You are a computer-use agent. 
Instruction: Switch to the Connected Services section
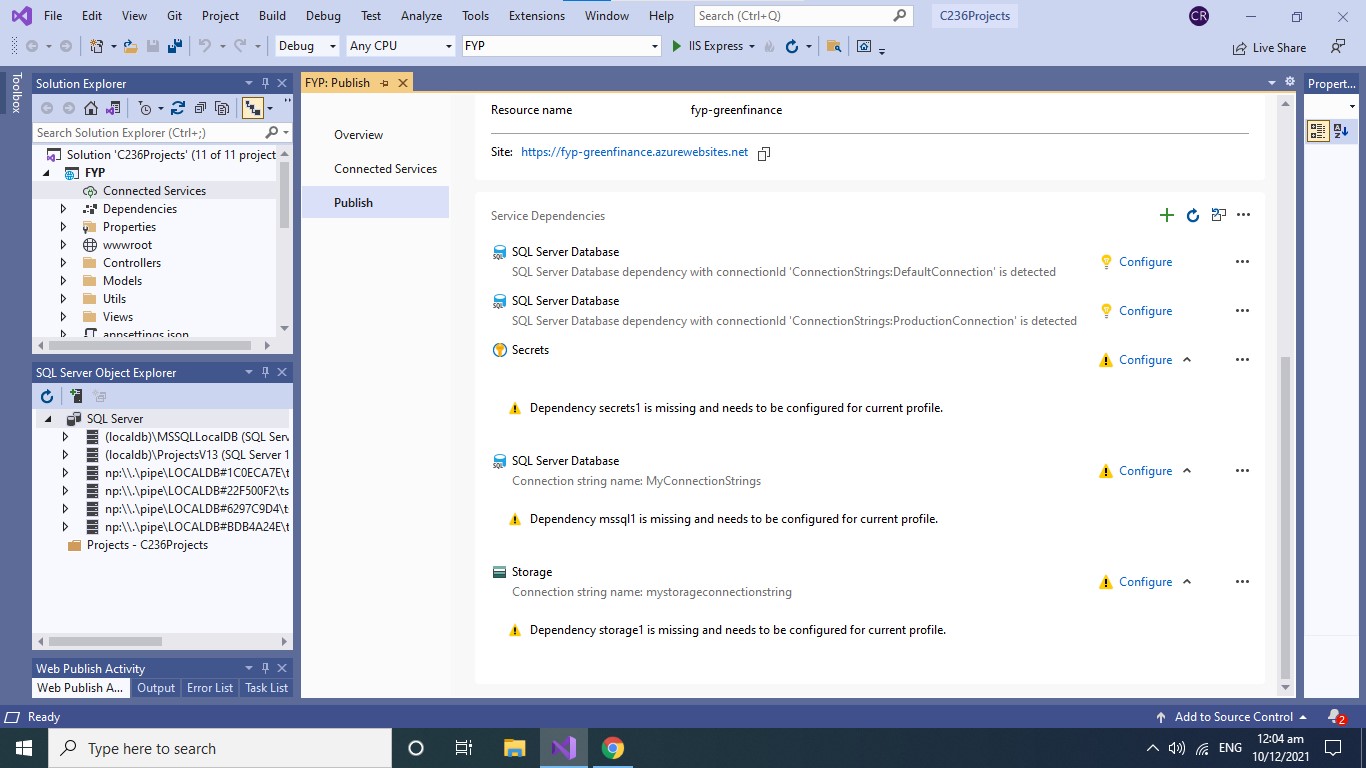(x=385, y=168)
